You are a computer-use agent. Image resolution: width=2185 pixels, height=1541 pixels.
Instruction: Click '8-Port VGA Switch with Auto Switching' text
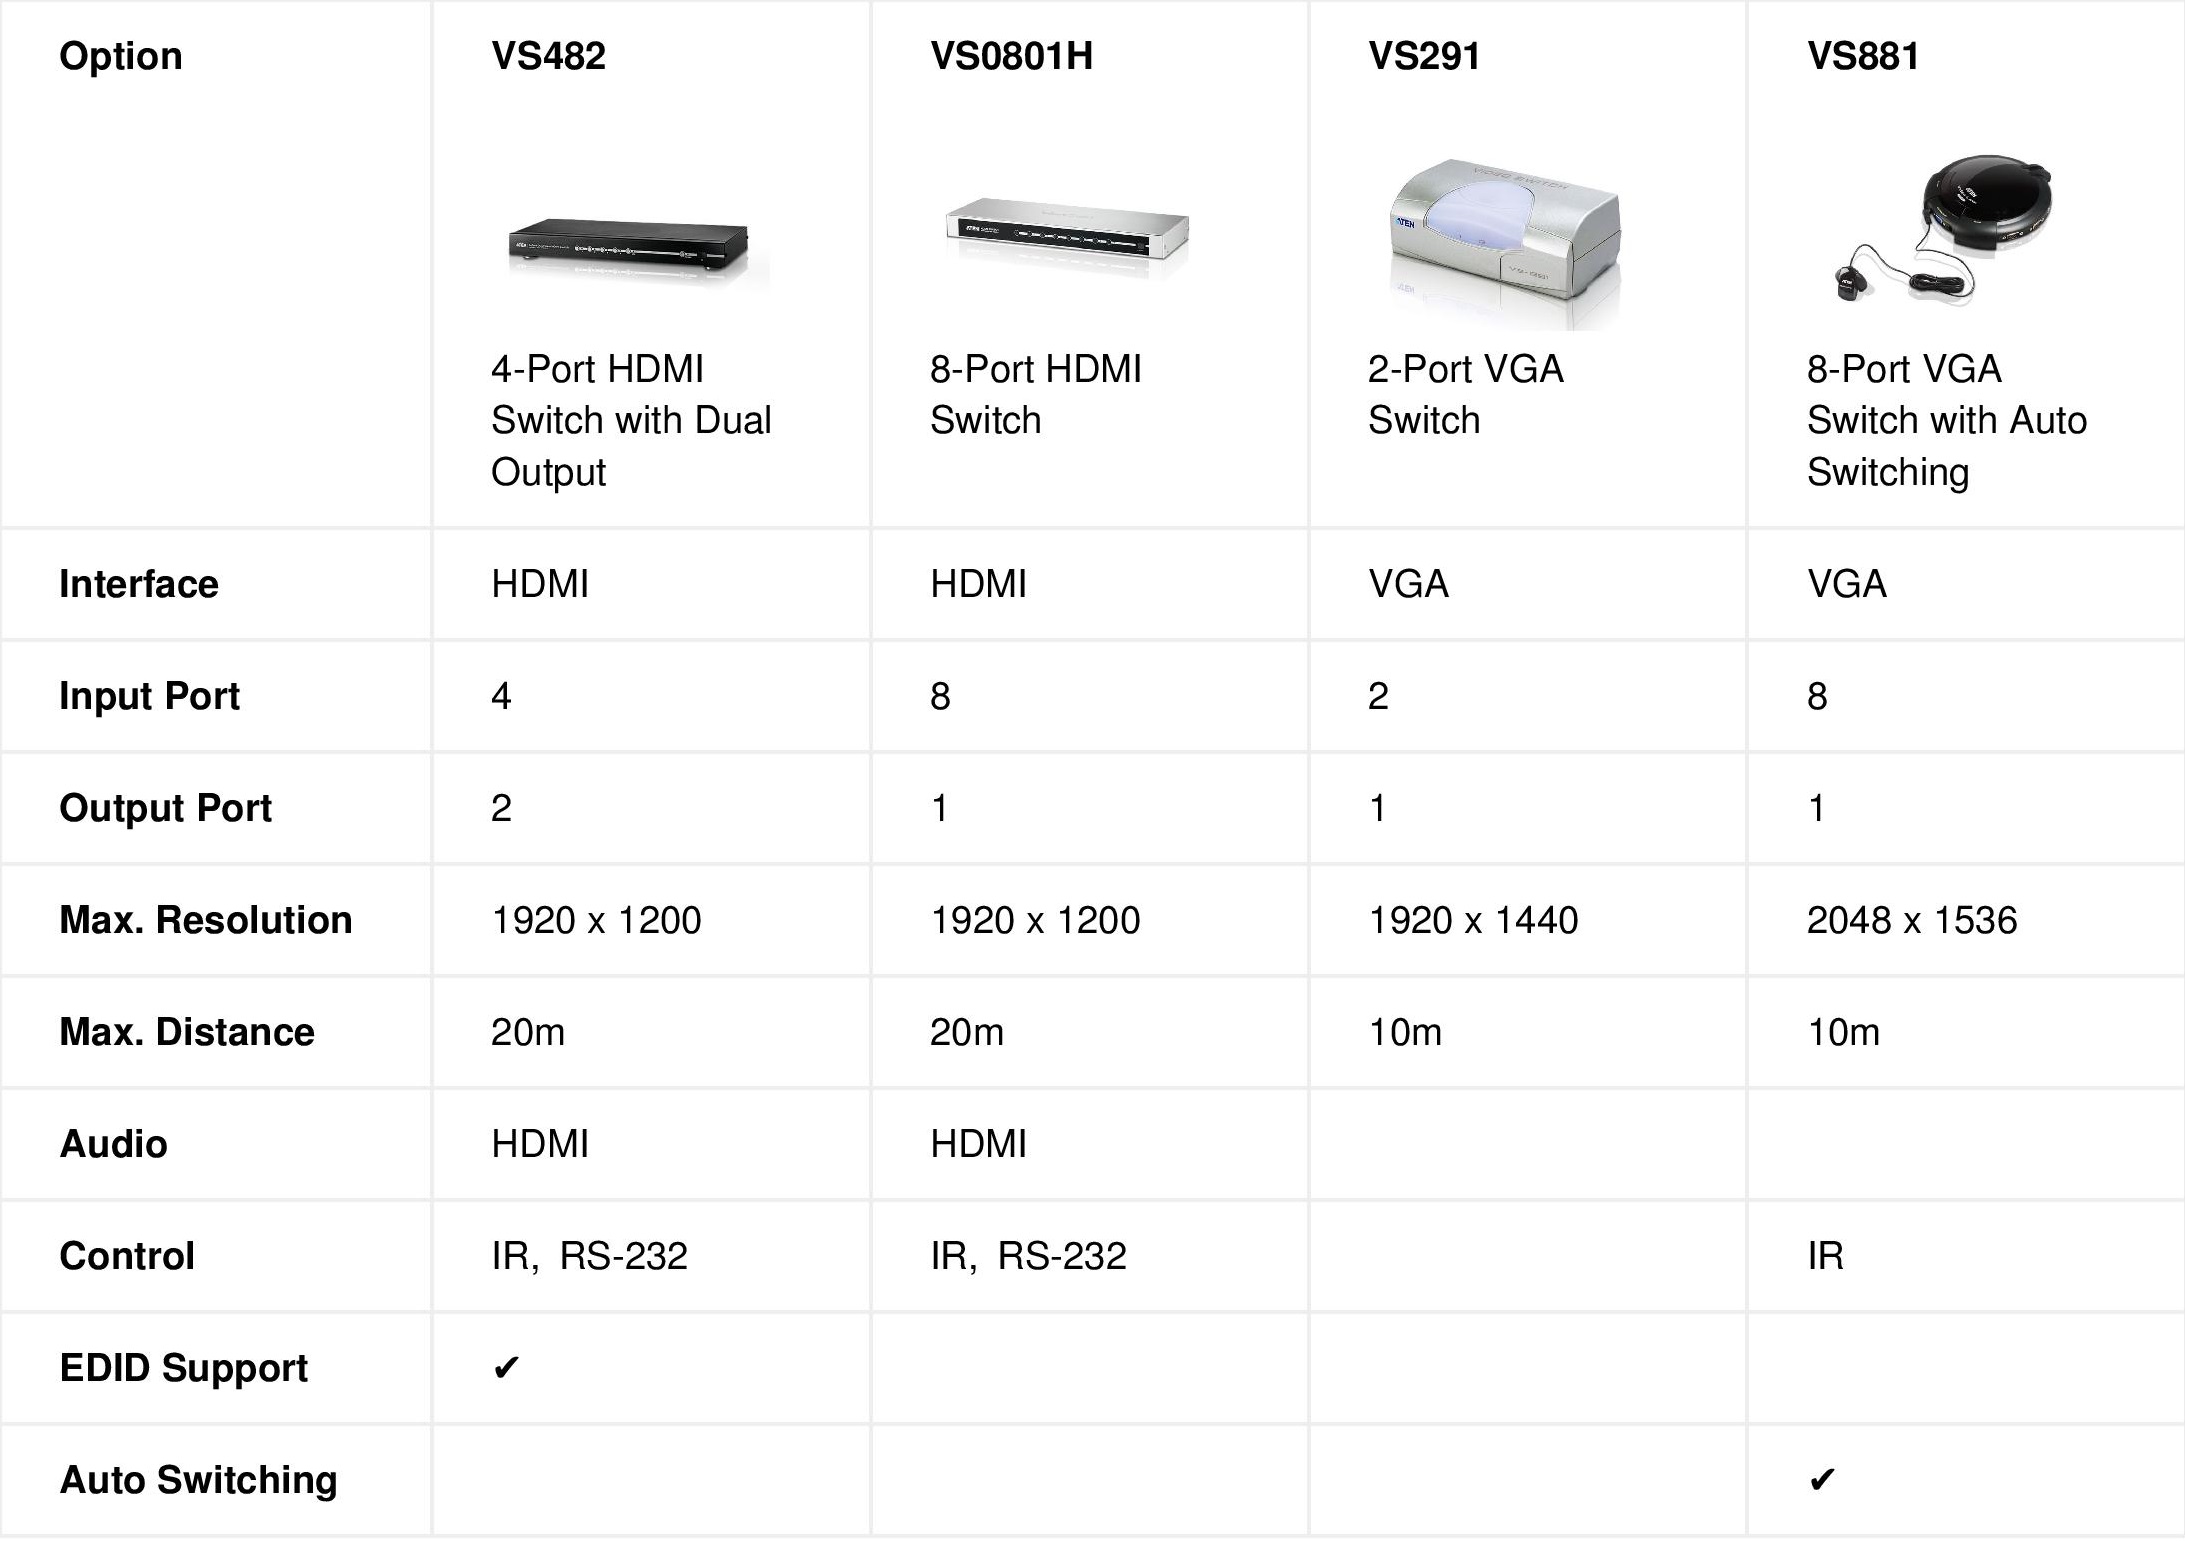pos(1947,421)
